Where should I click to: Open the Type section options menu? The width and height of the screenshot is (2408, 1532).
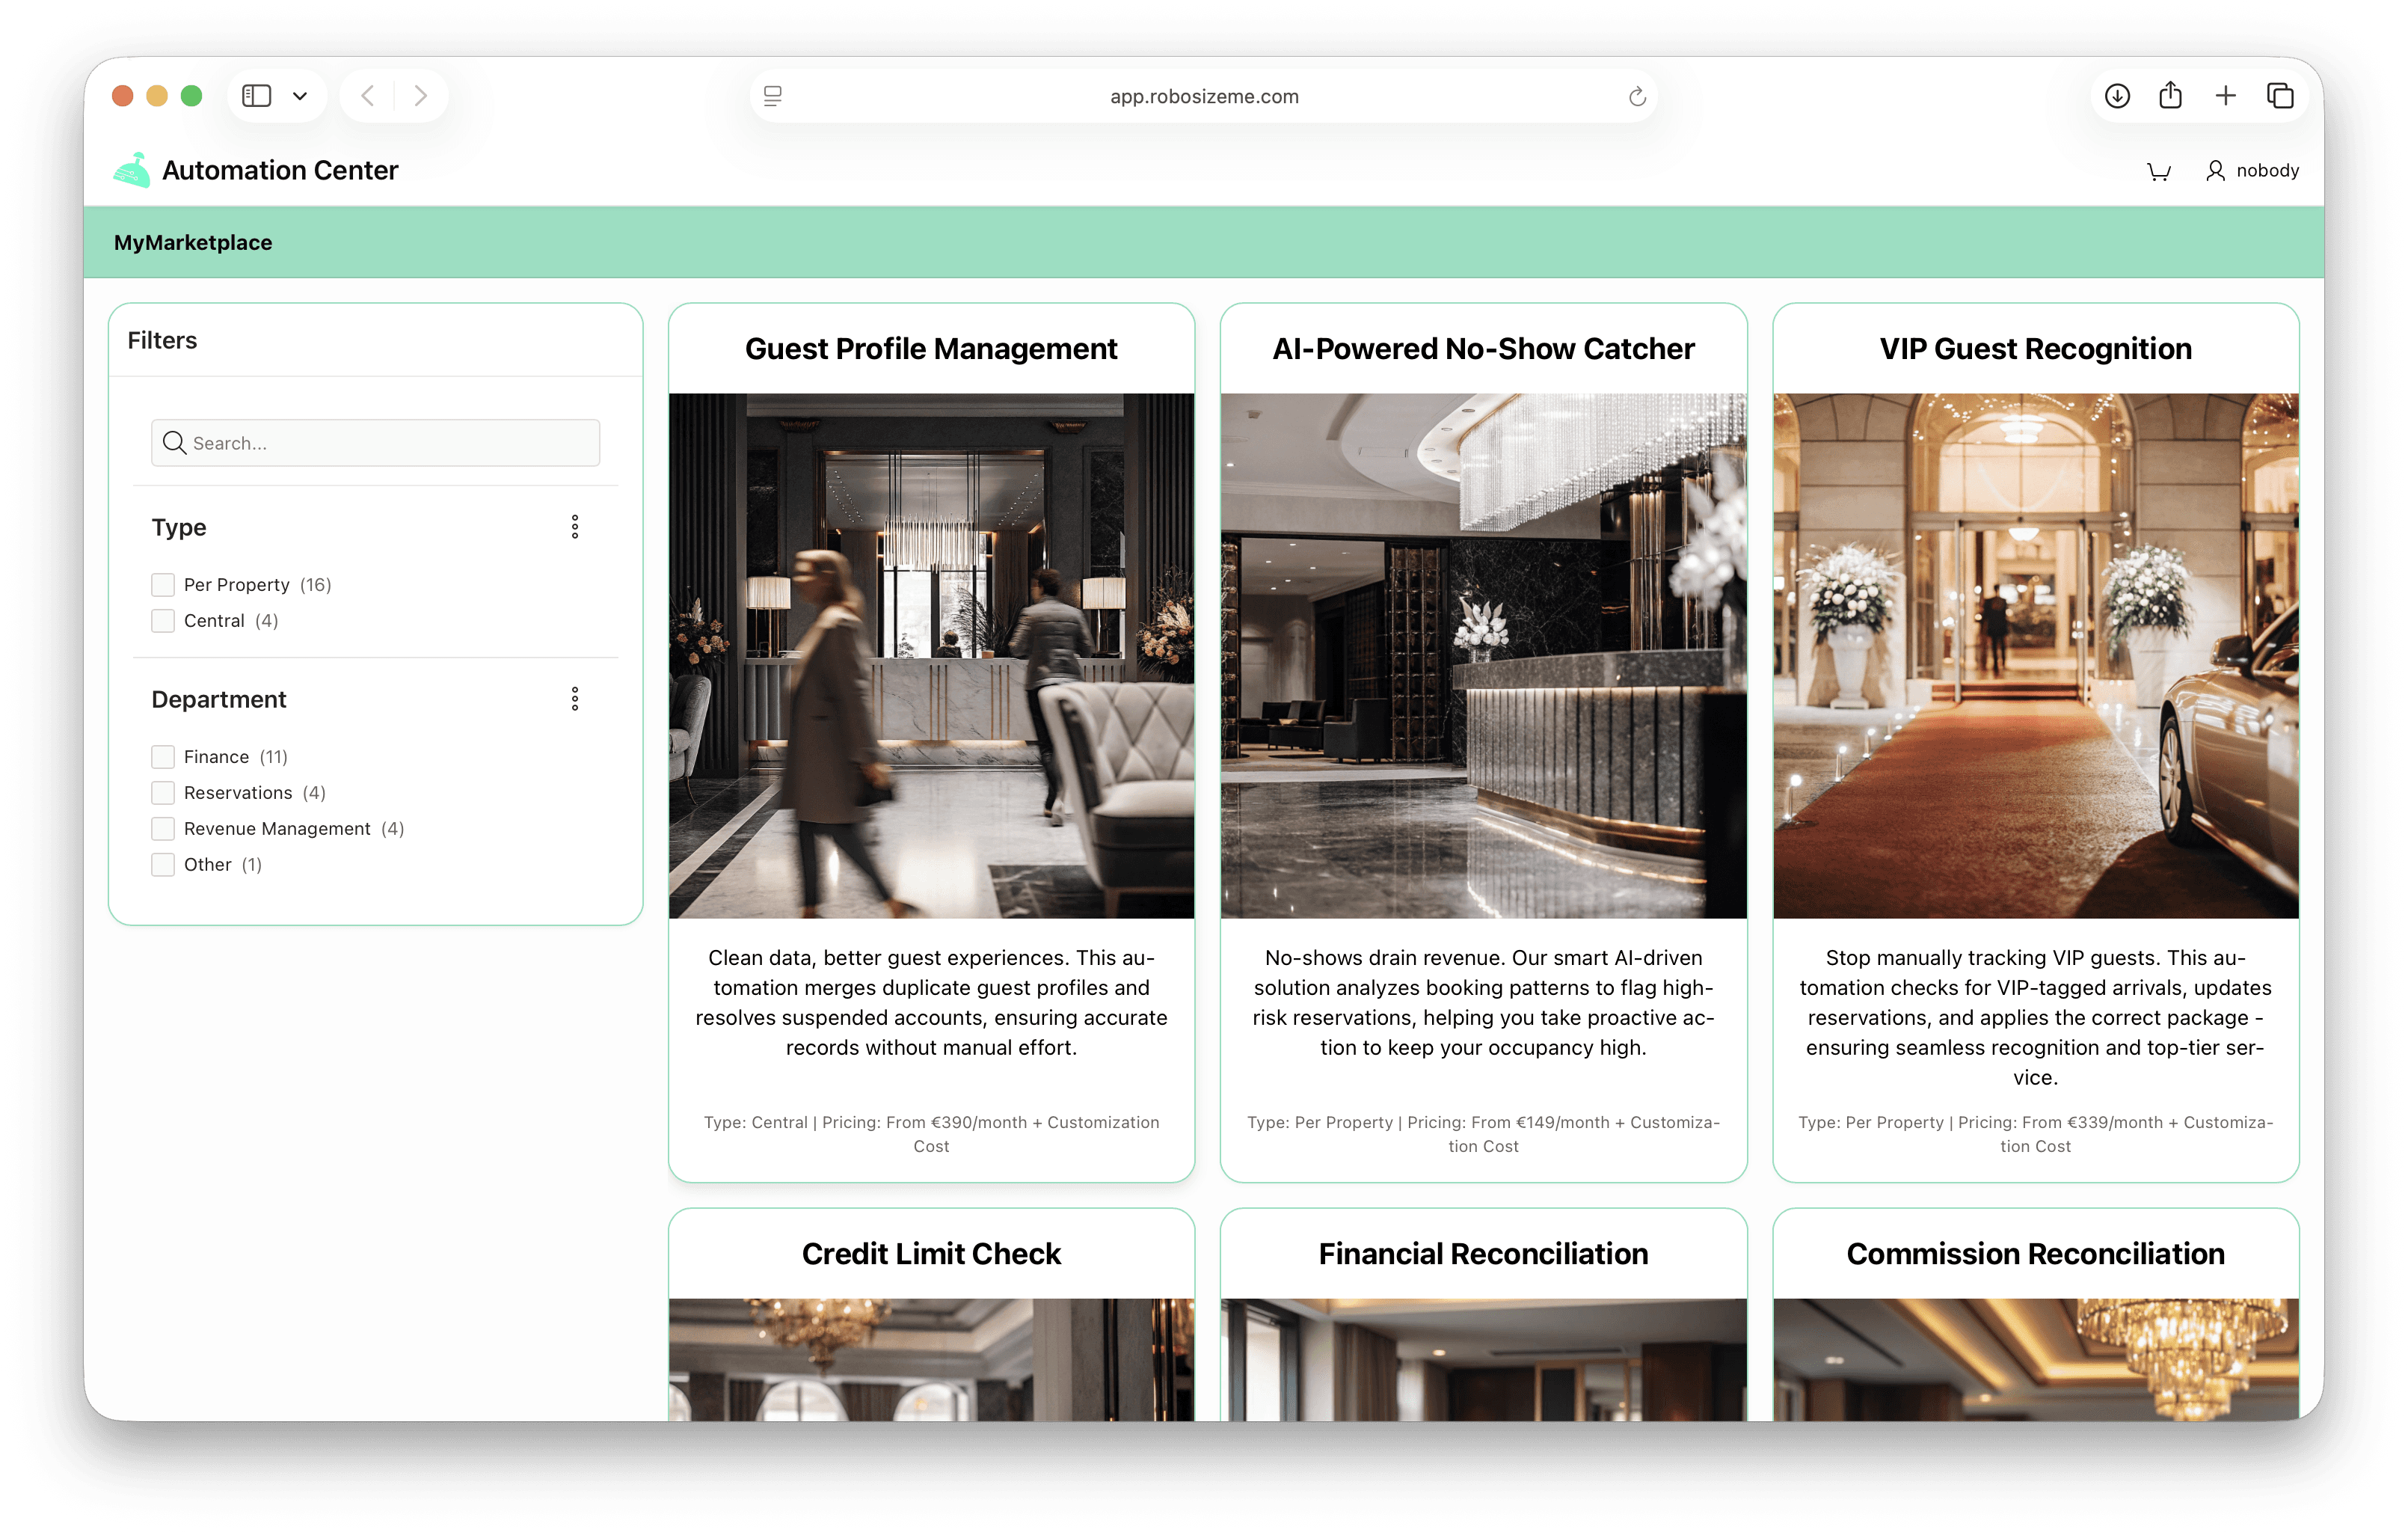(575, 527)
